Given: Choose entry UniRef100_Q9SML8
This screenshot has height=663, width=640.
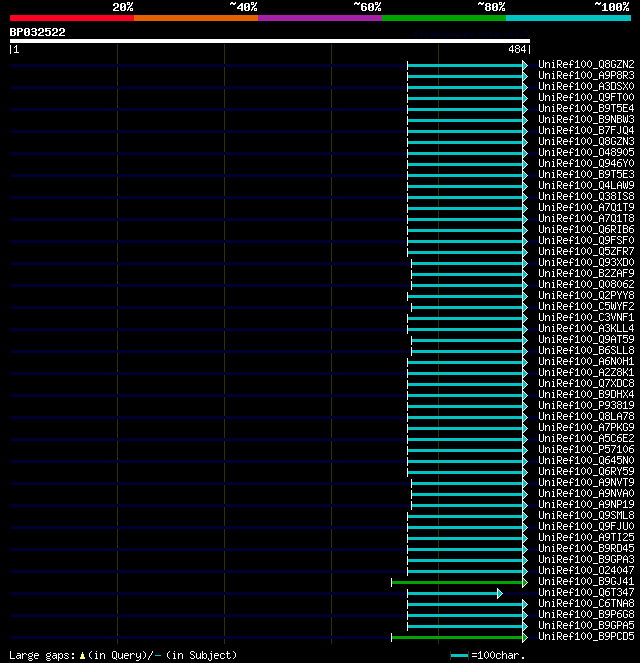Looking at the screenshot, I should (586, 515).
